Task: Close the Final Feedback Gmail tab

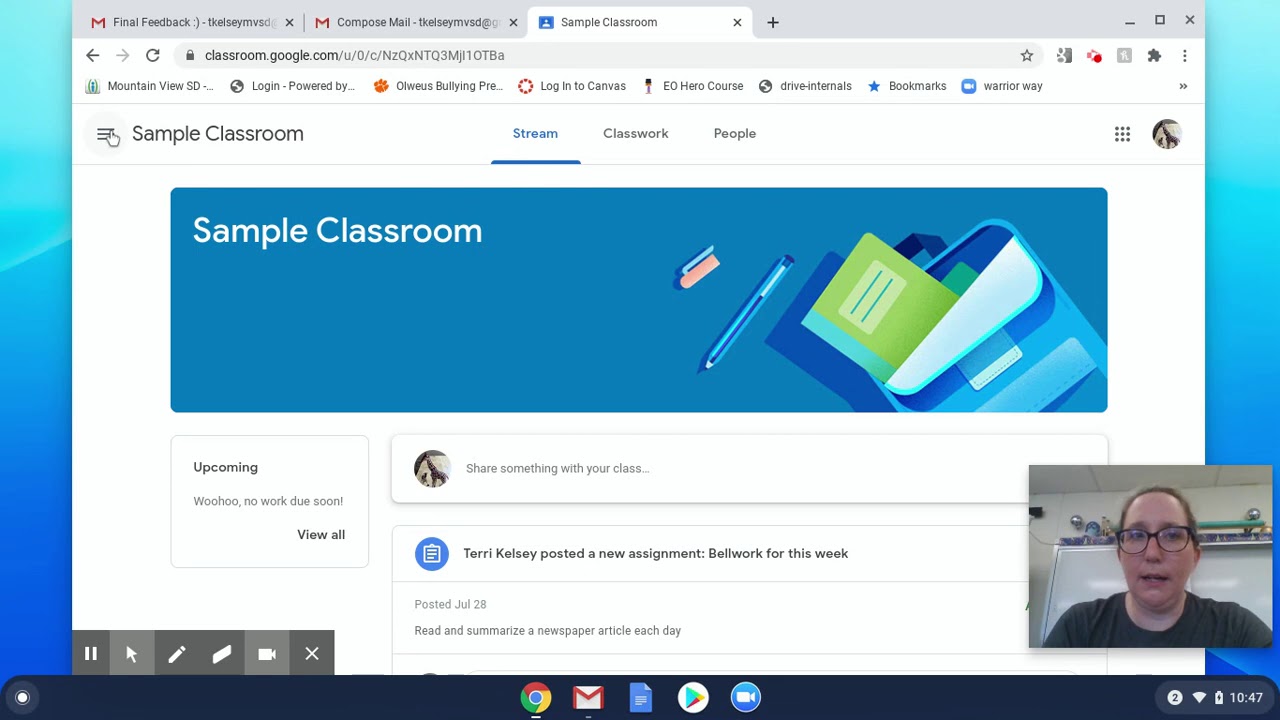Action: click(x=289, y=22)
